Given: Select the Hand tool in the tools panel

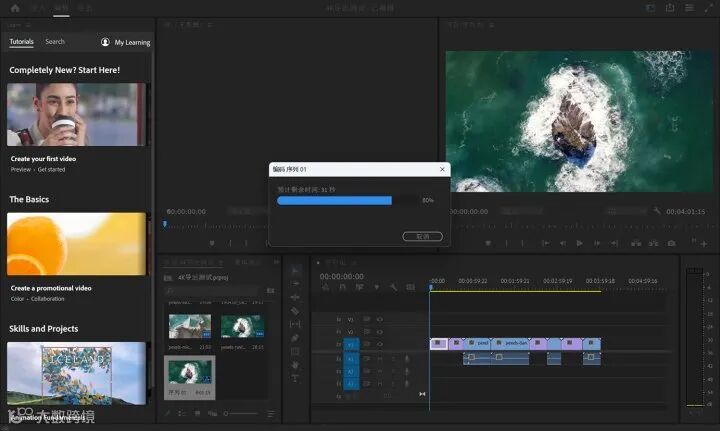Looking at the screenshot, I should [x=296, y=365].
